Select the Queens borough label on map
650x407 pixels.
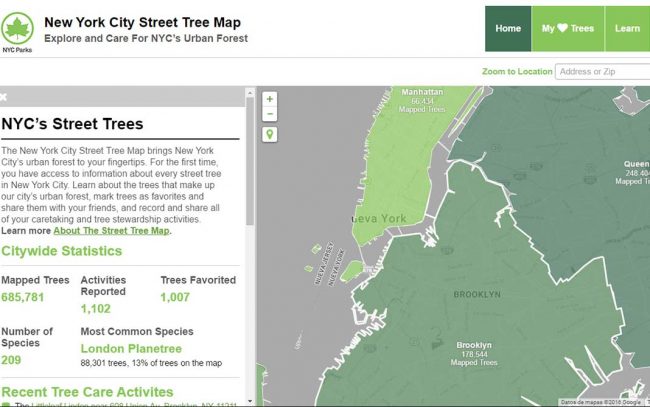click(x=633, y=173)
